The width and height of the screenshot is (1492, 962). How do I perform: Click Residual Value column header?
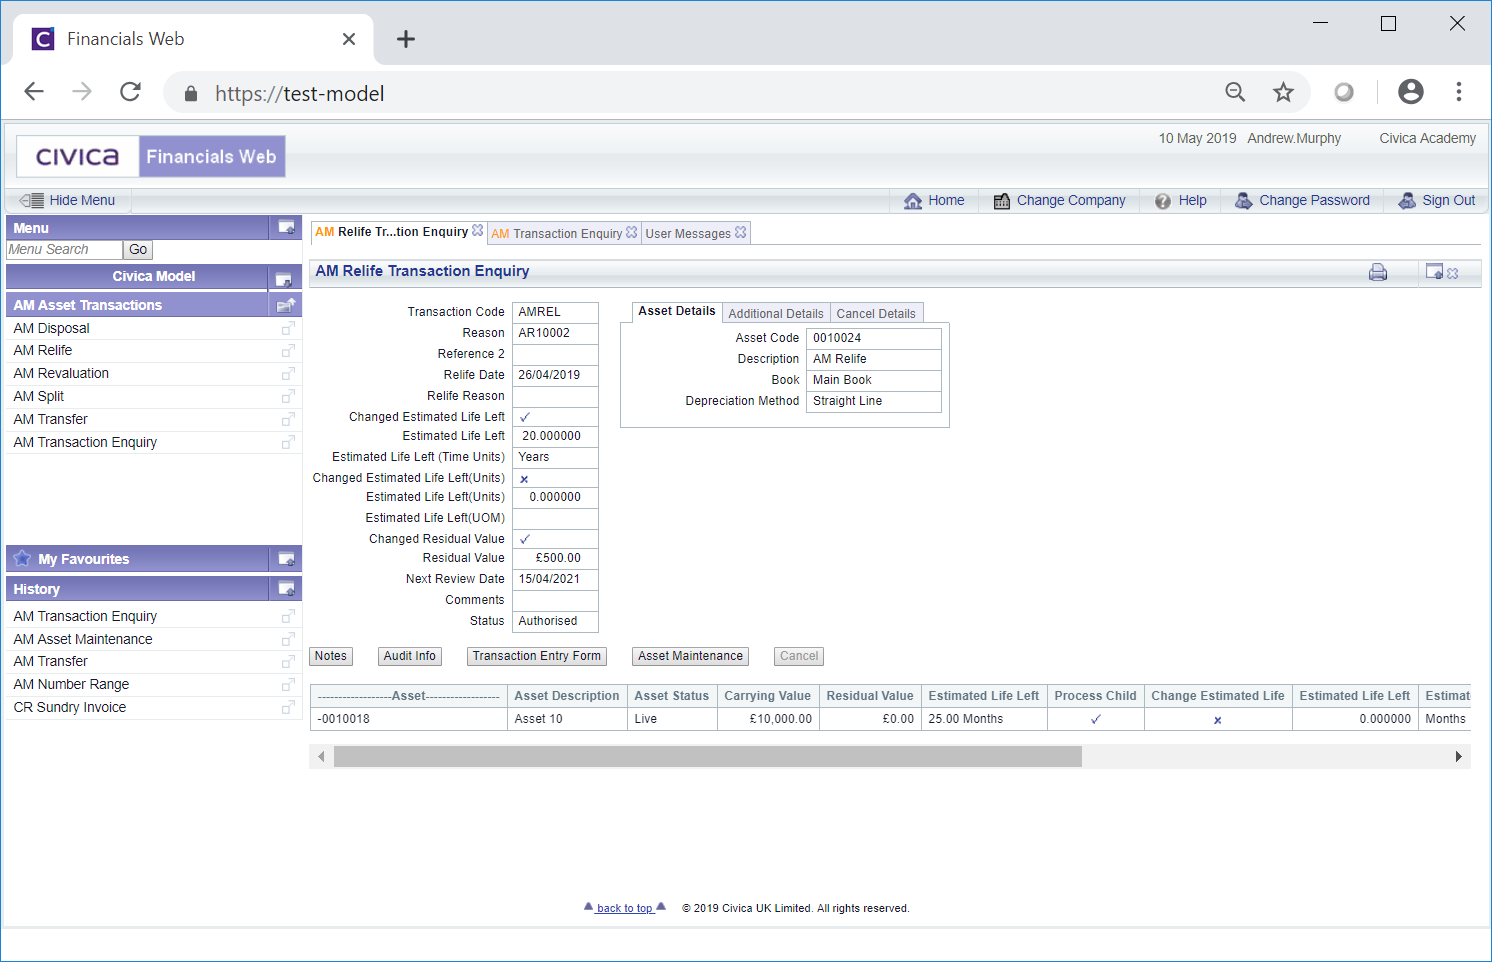pos(870,696)
